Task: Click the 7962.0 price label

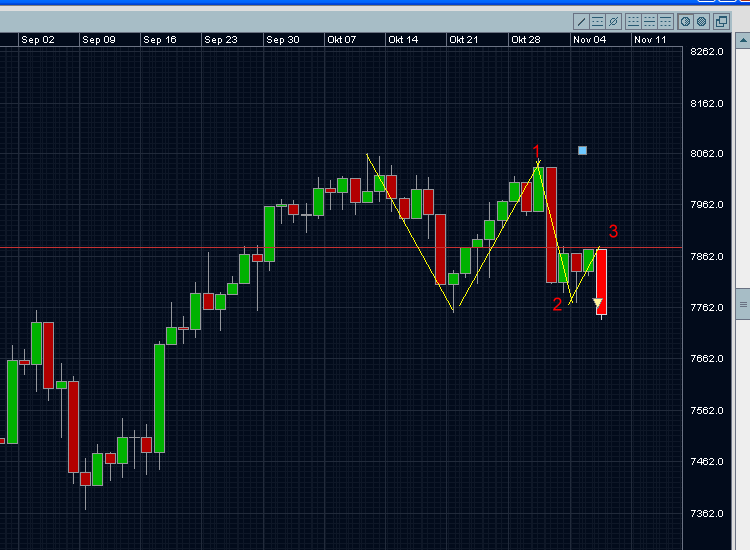Action: [x=706, y=205]
